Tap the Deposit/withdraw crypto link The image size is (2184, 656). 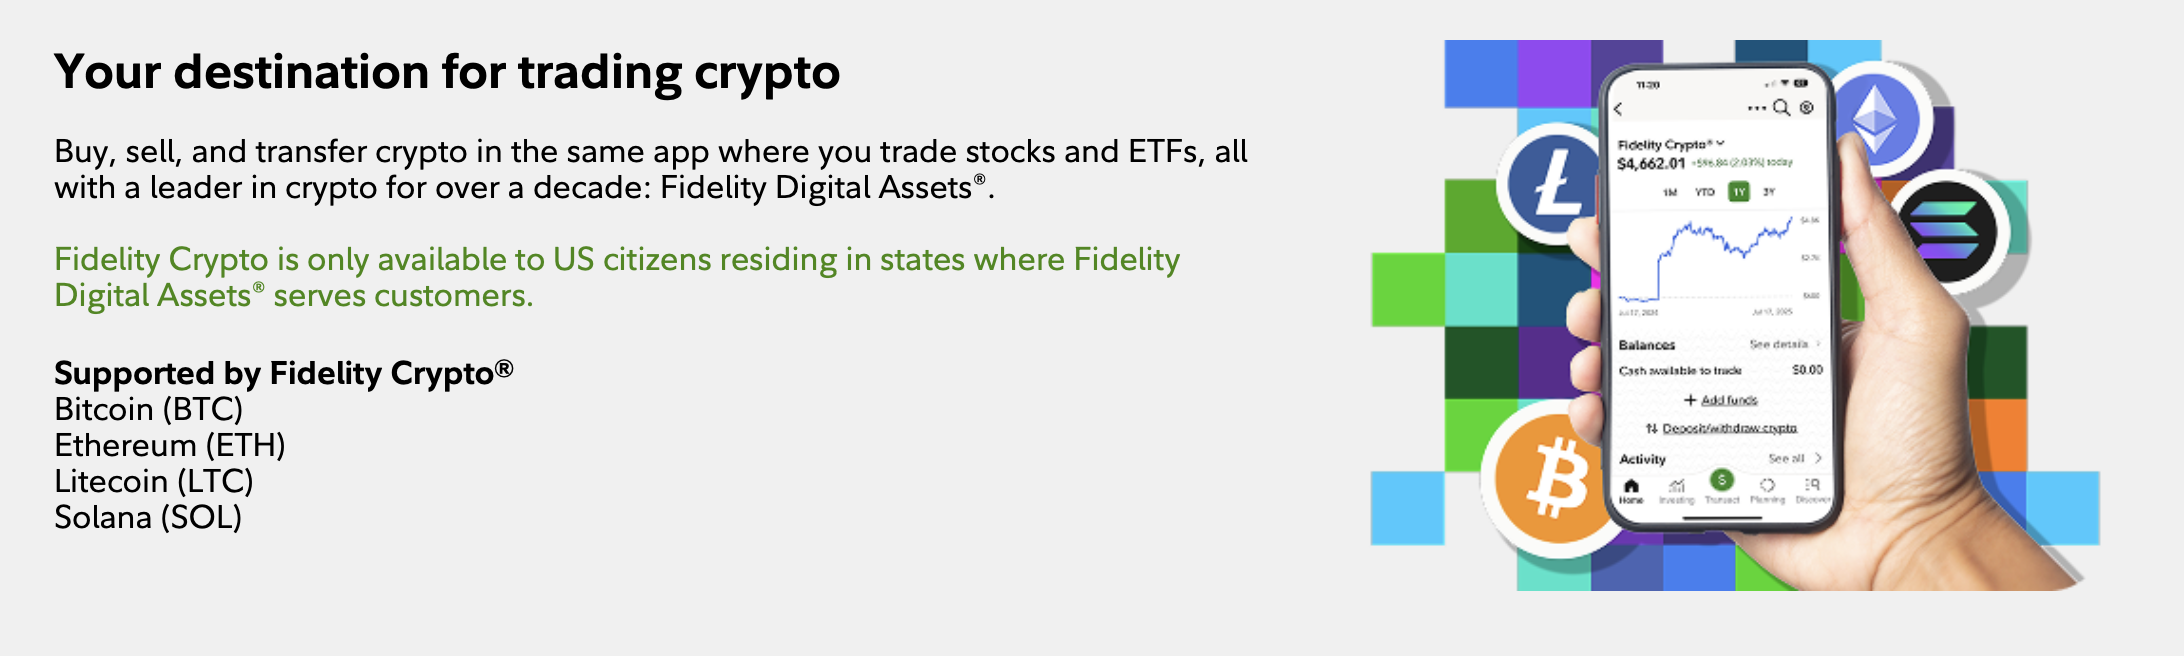[1729, 428]
